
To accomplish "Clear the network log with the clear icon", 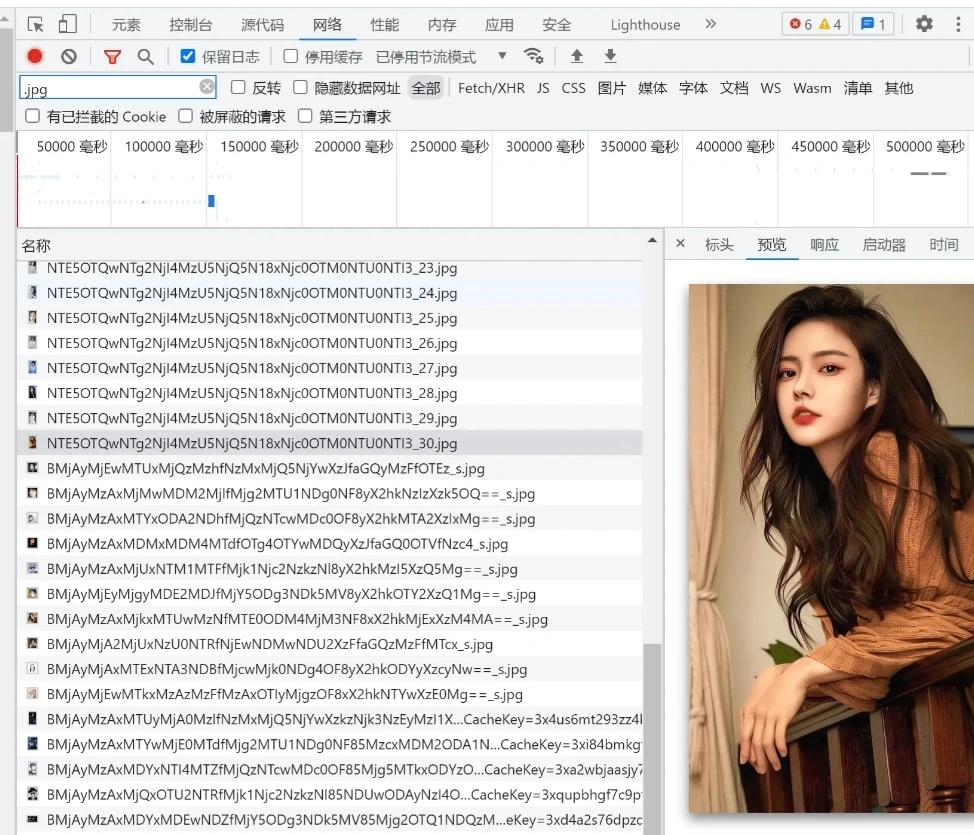I will coord(68,57).
